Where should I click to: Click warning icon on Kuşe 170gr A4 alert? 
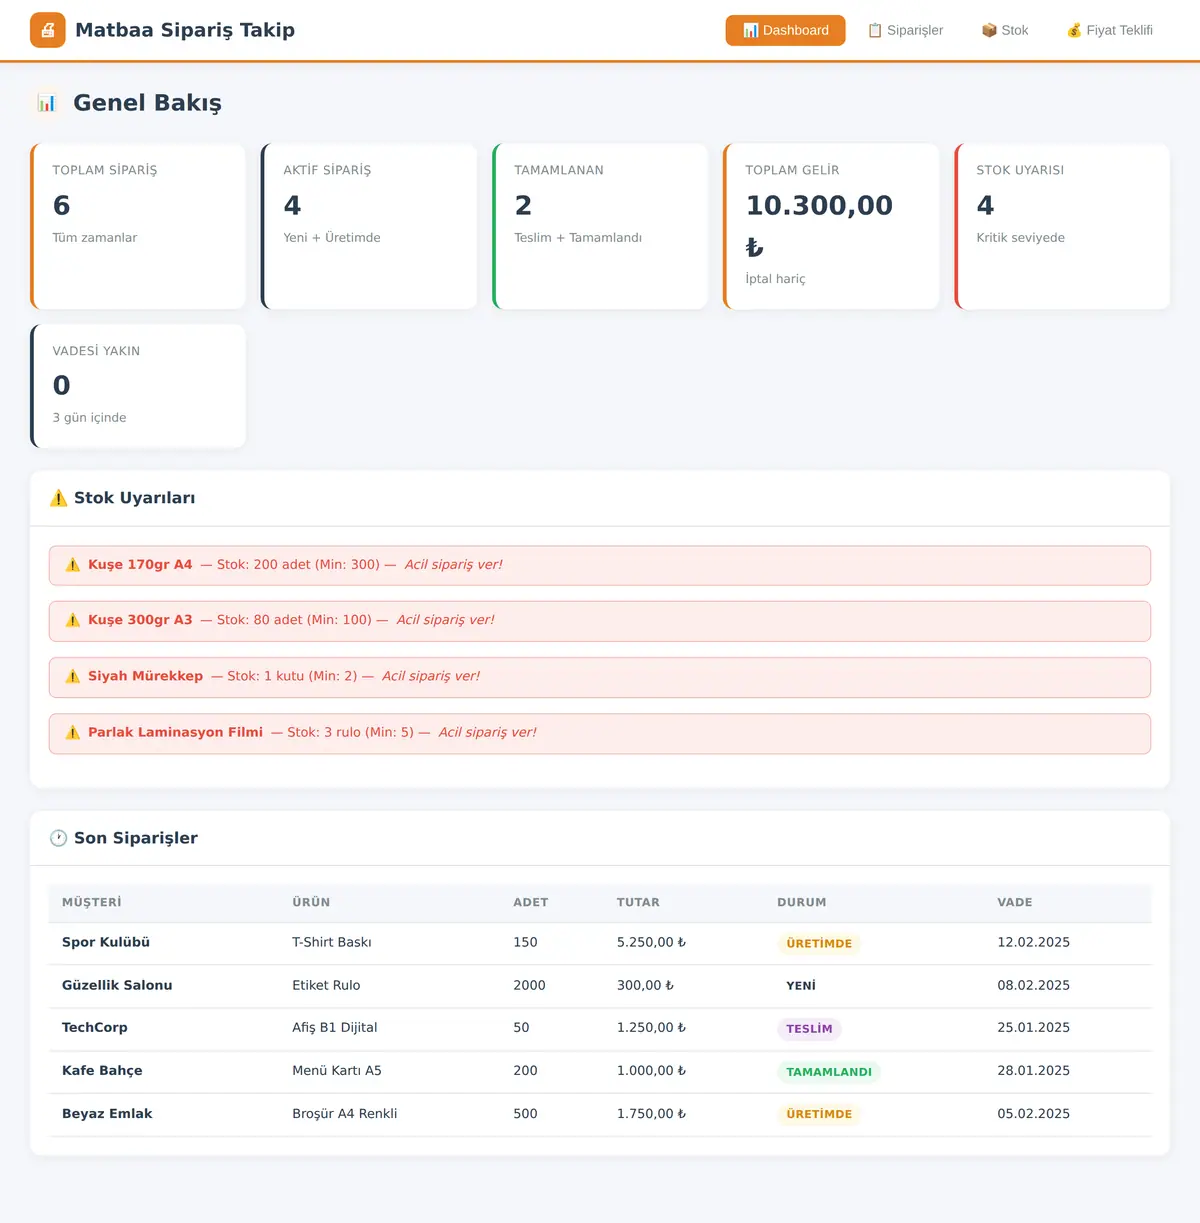[x=73, y=565]
